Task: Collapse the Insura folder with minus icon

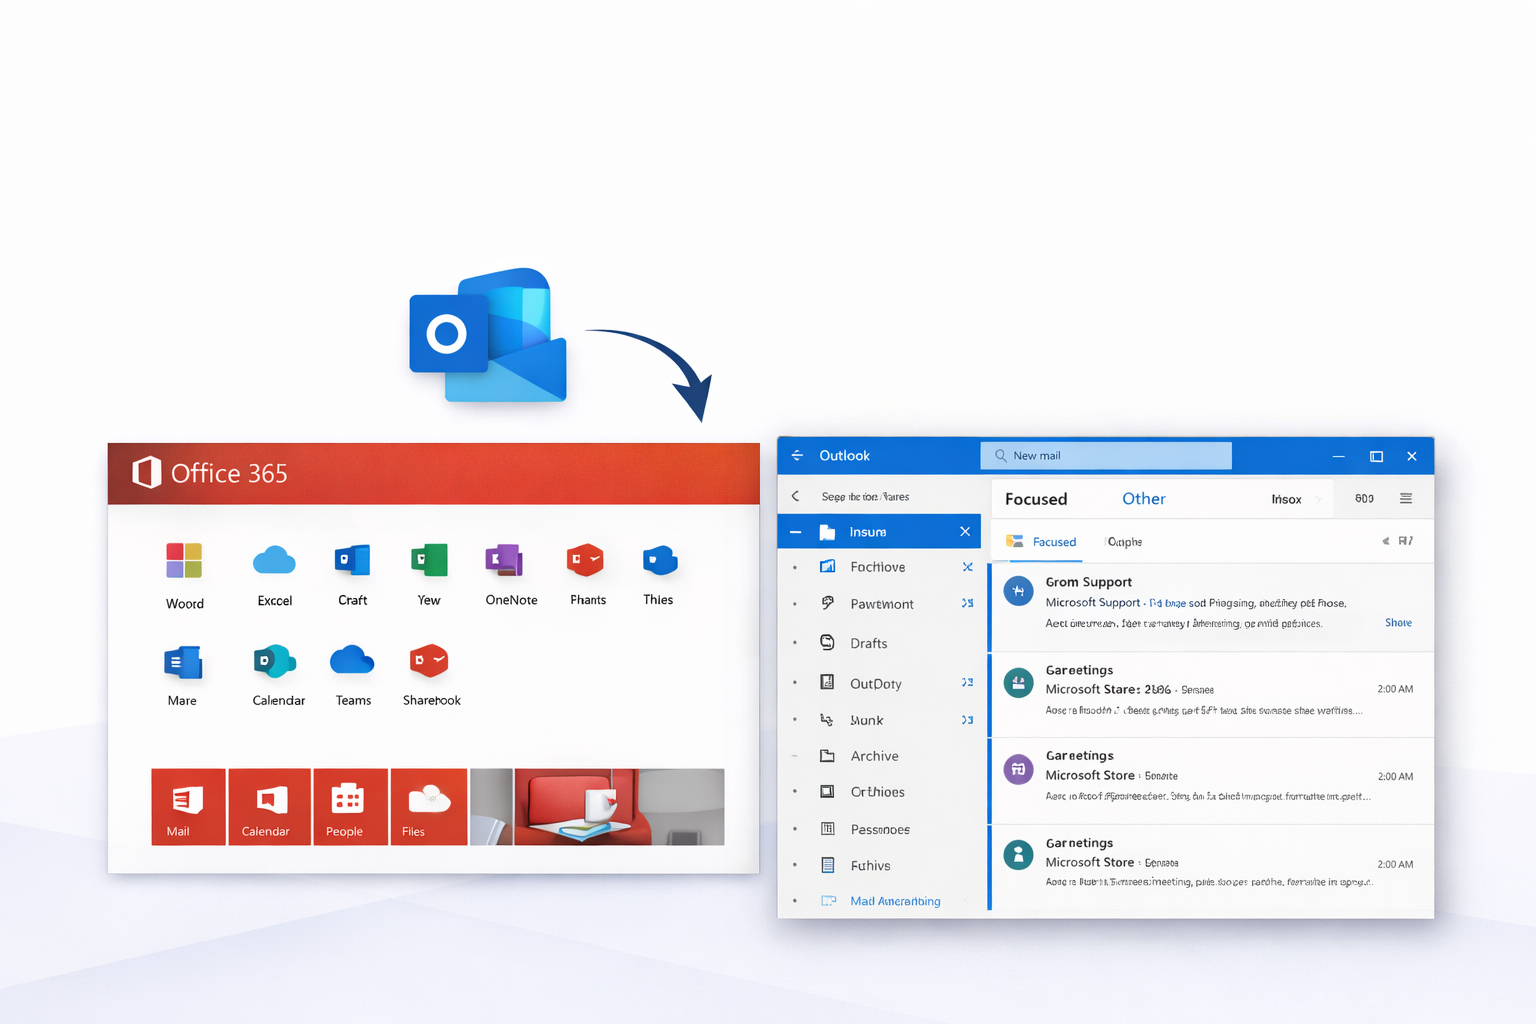Action: point(795,532)
